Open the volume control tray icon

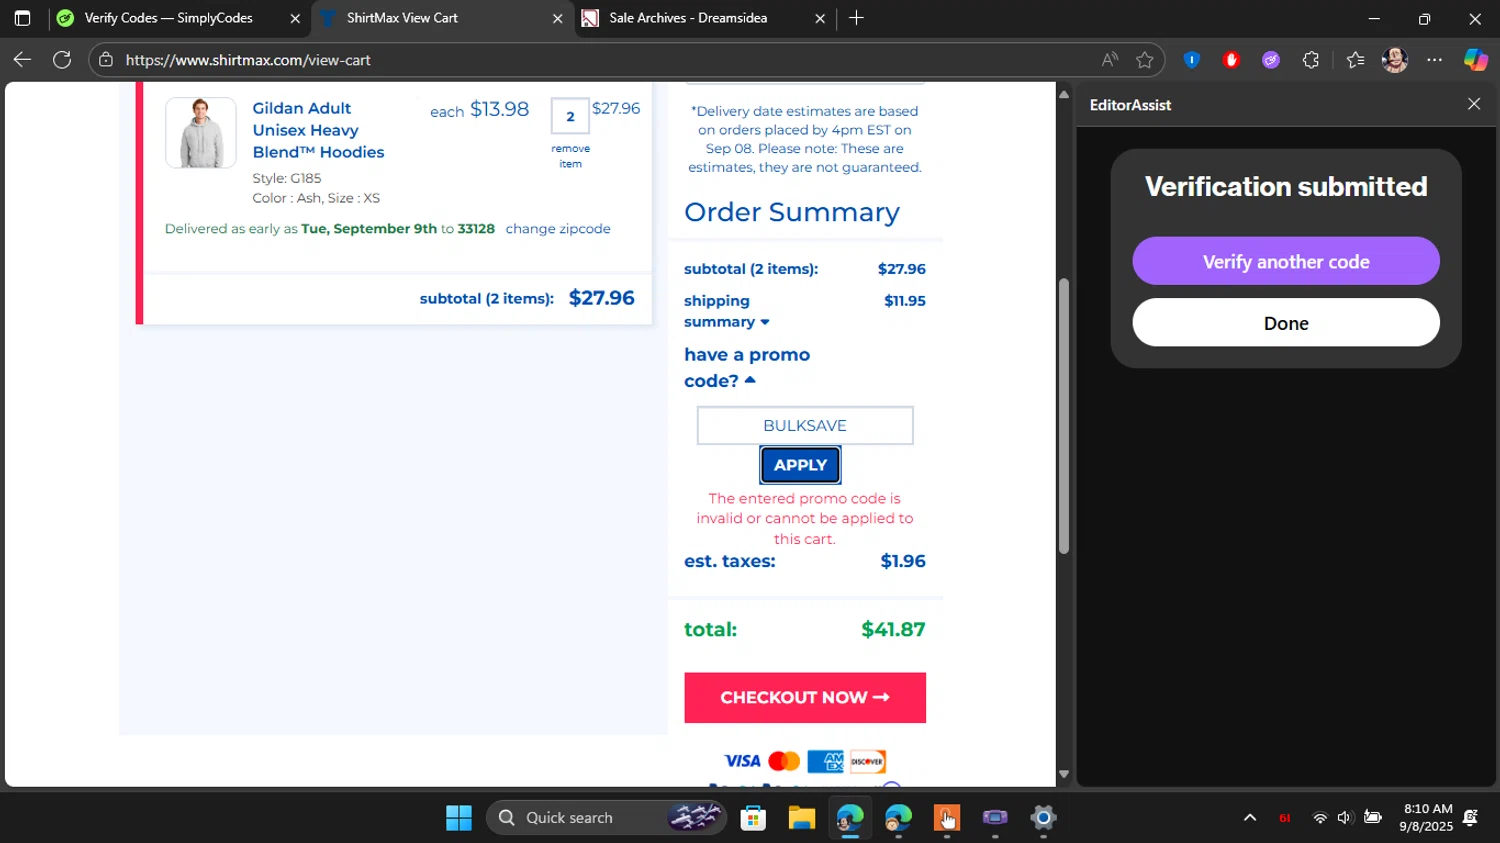[x=1345, y=818]
